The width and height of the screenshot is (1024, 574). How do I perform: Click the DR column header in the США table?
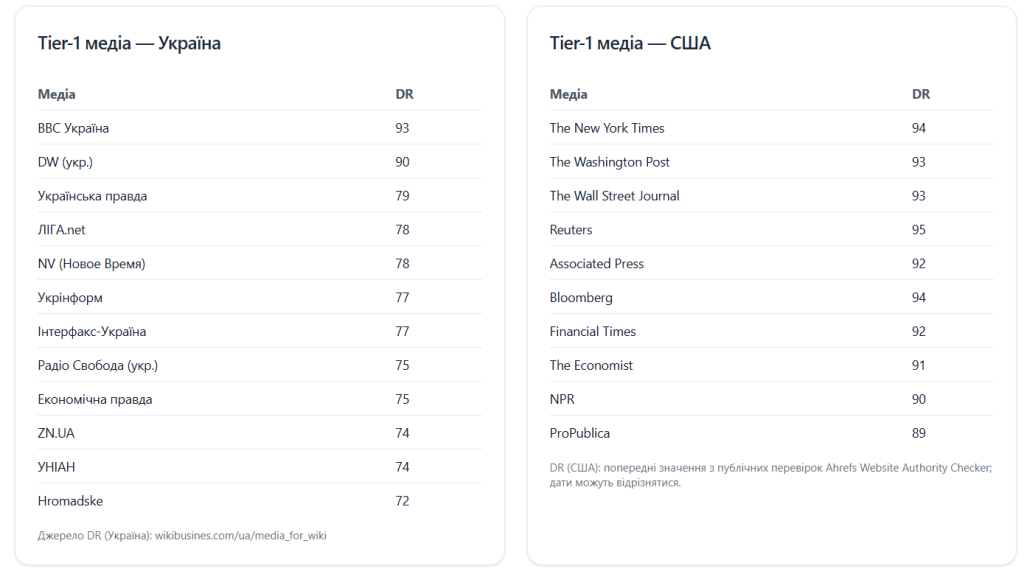tap(921, 94)
